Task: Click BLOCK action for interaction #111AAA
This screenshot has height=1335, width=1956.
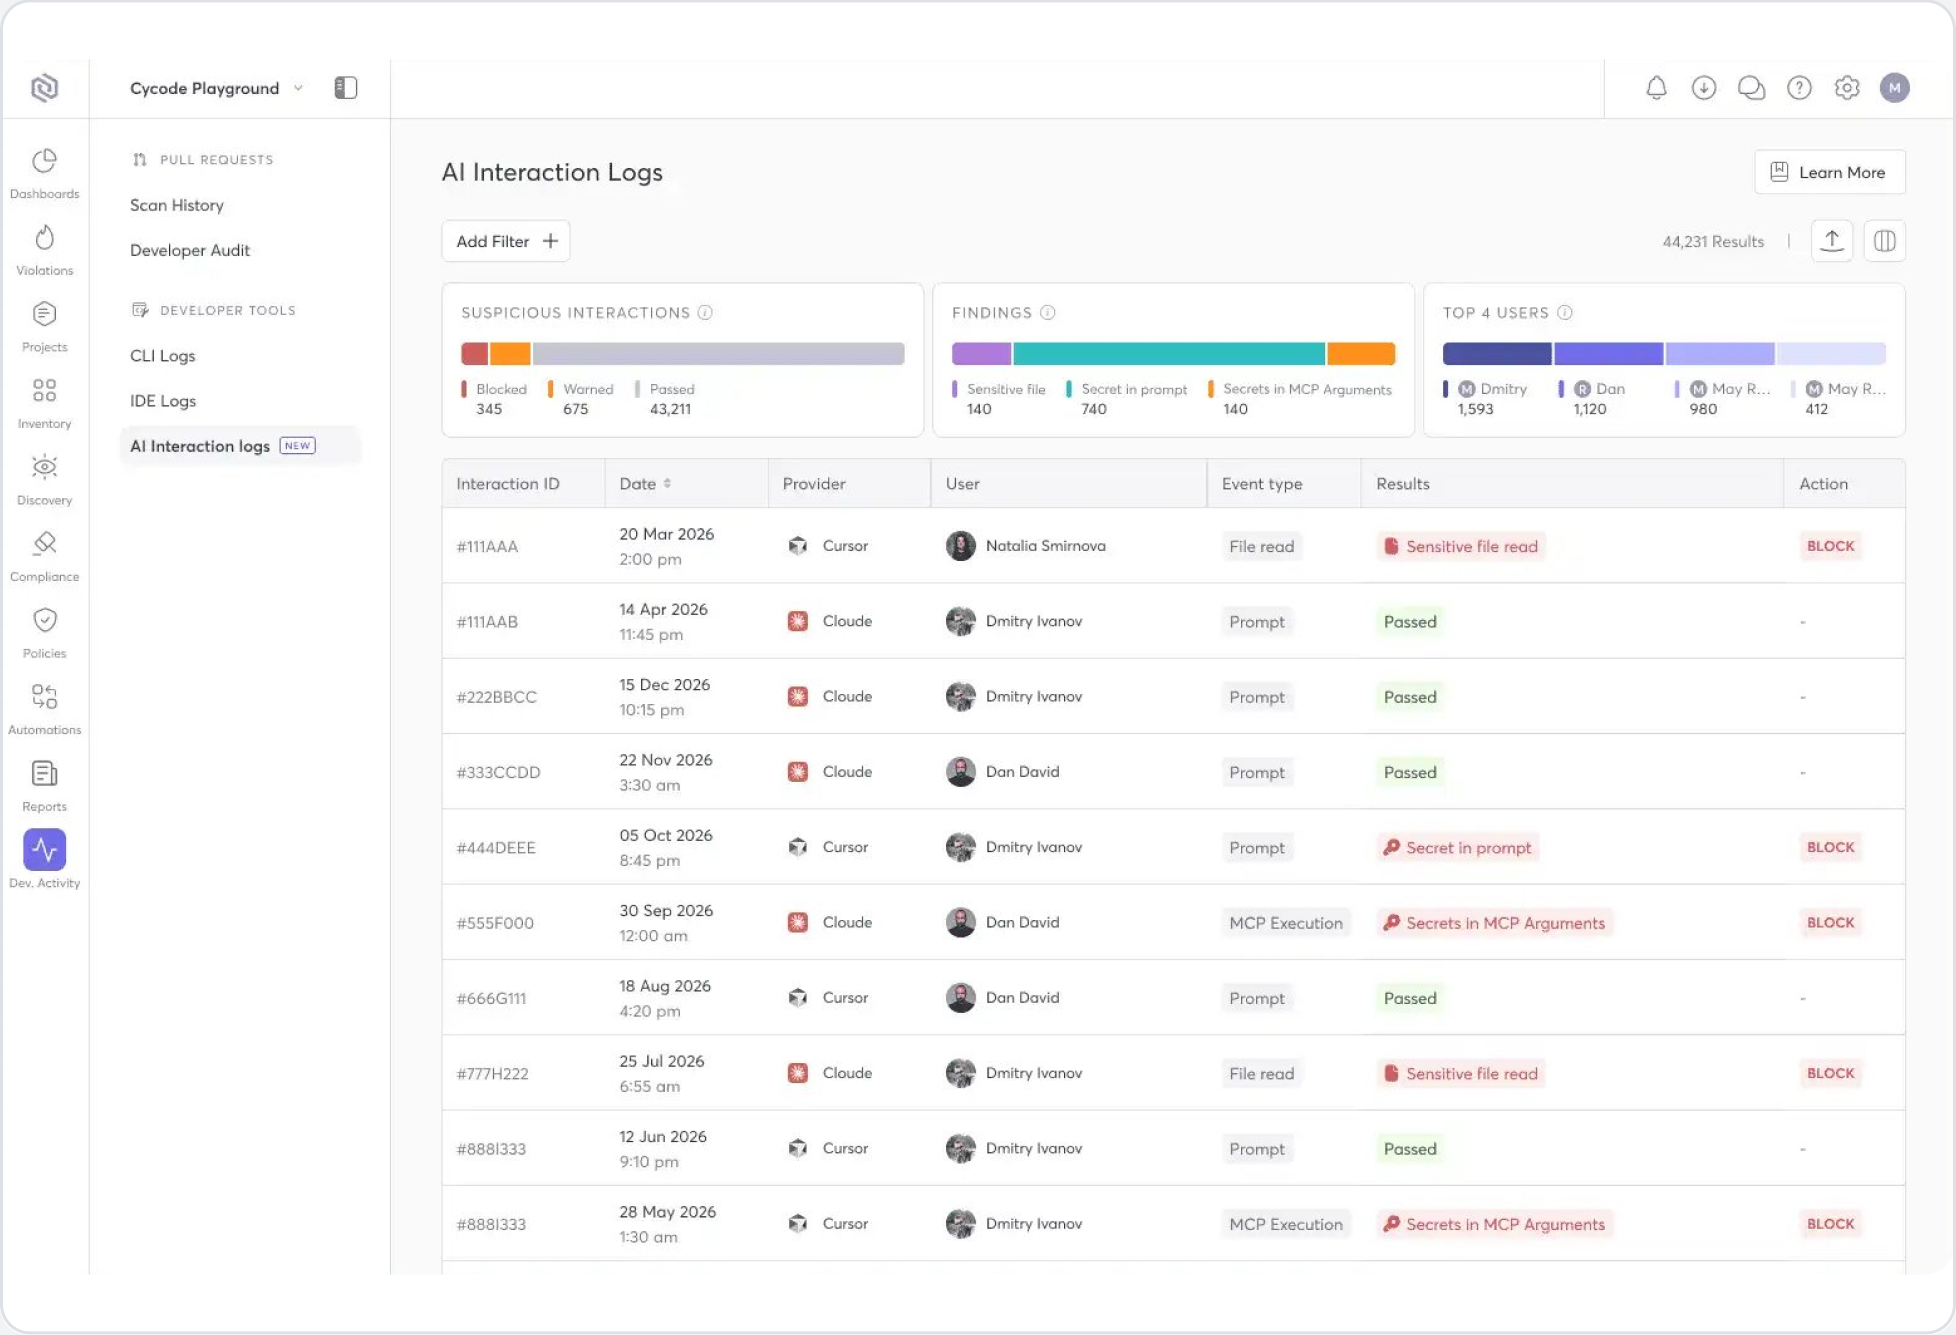Action: (1830, 546)
